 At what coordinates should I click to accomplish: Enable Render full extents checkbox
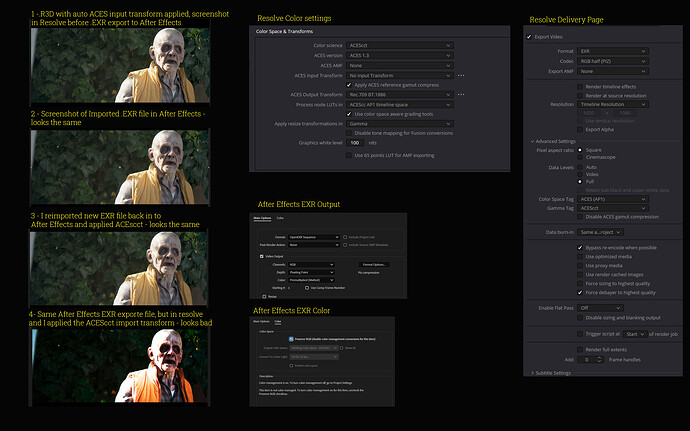[x=580, y=350]
